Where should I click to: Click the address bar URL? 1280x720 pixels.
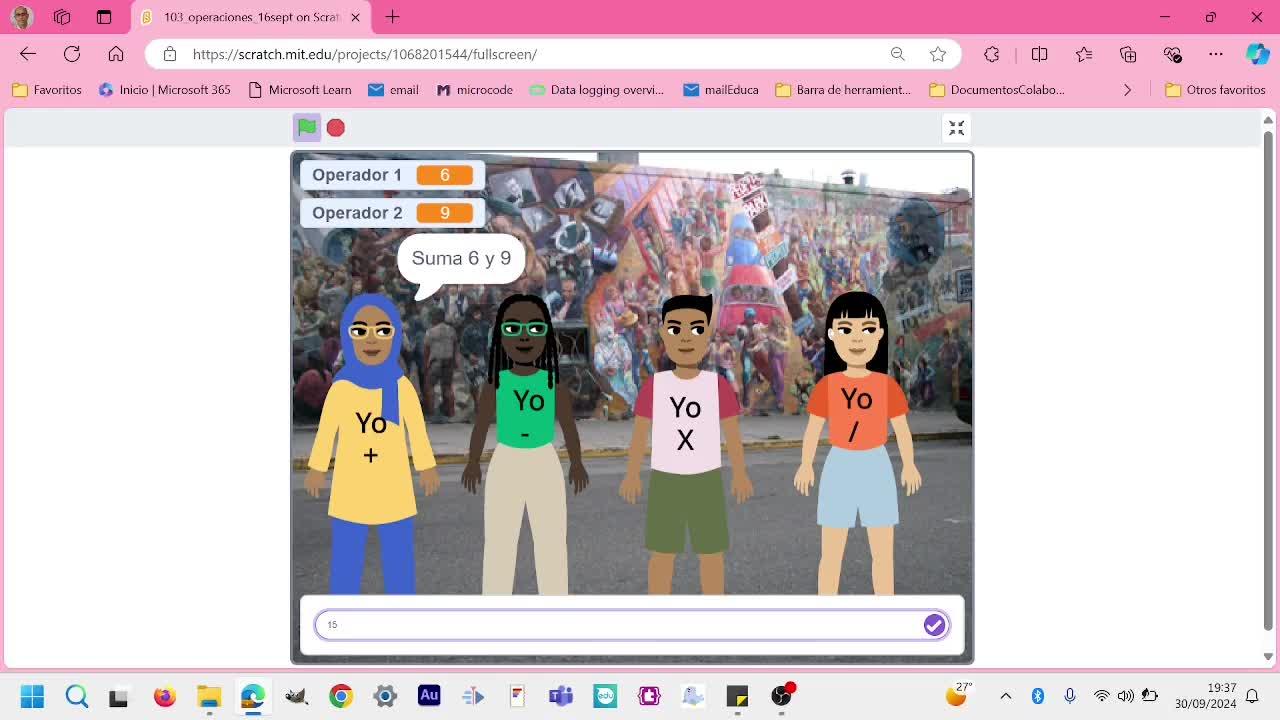[365, 54]
